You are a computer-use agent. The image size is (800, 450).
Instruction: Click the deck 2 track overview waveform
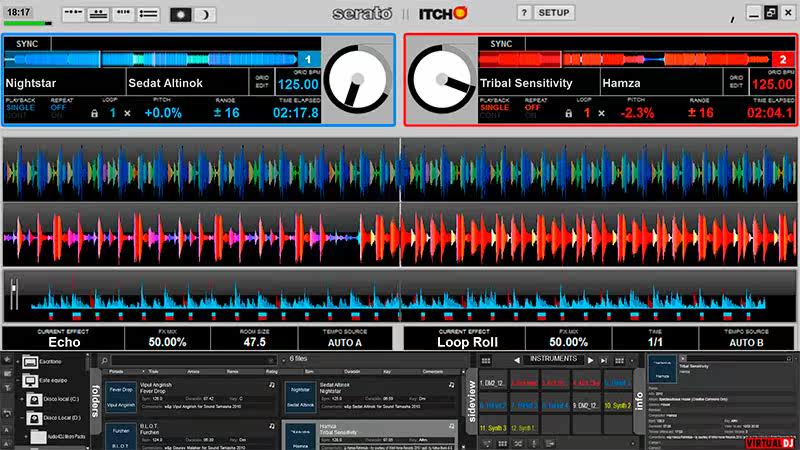point(625,59)
